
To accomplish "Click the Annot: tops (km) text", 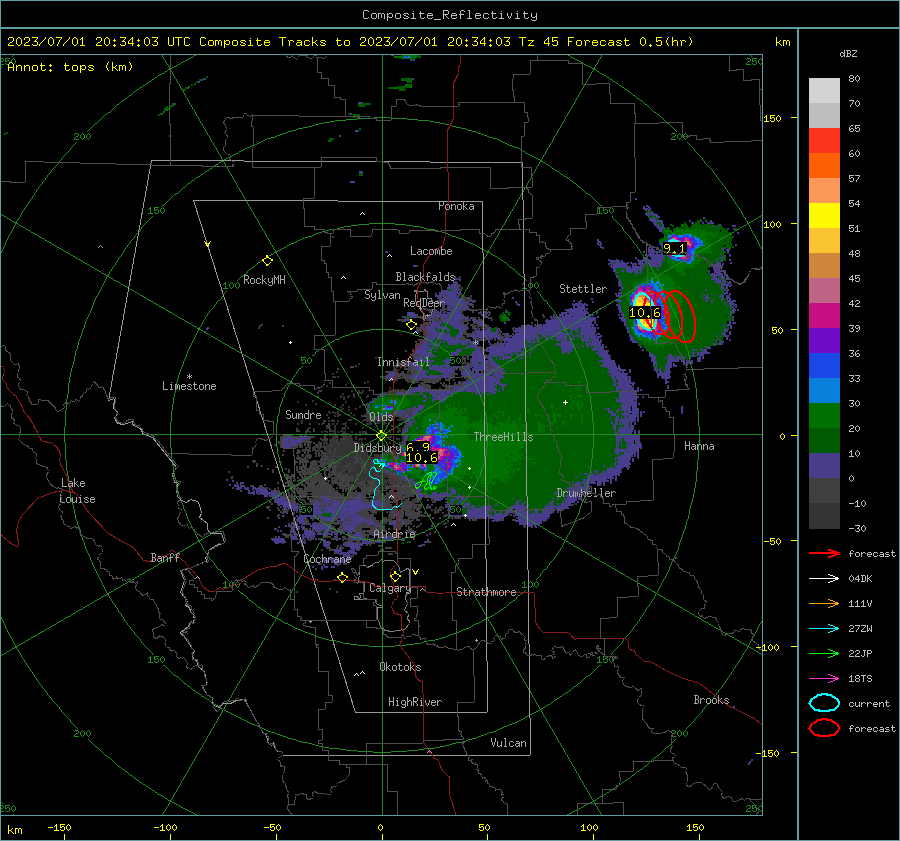I will tap(70, 67).
